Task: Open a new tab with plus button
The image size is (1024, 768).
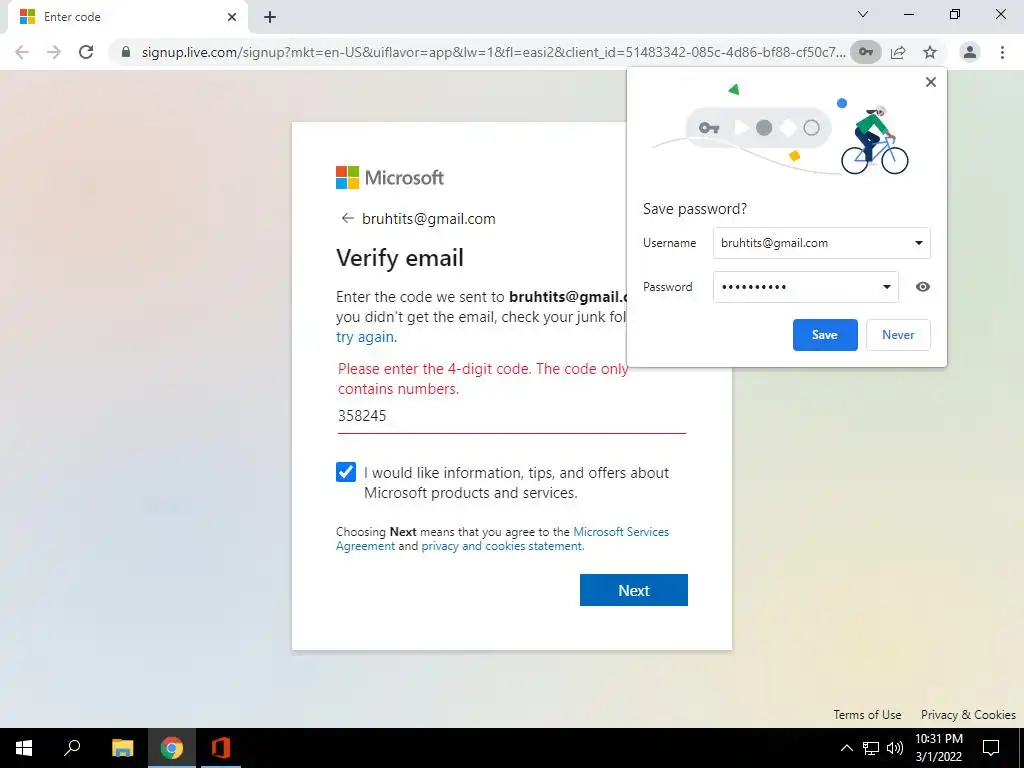Action: tap(270, 17)
